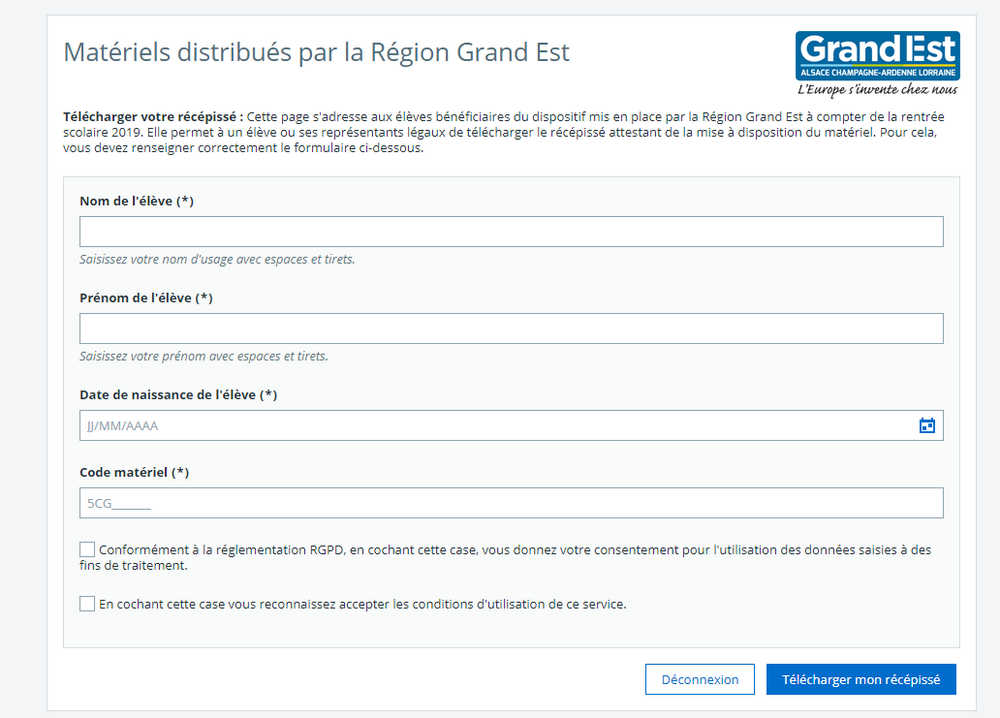Click the L'Europe s'invente chez nous tagline

pos(877,89)
